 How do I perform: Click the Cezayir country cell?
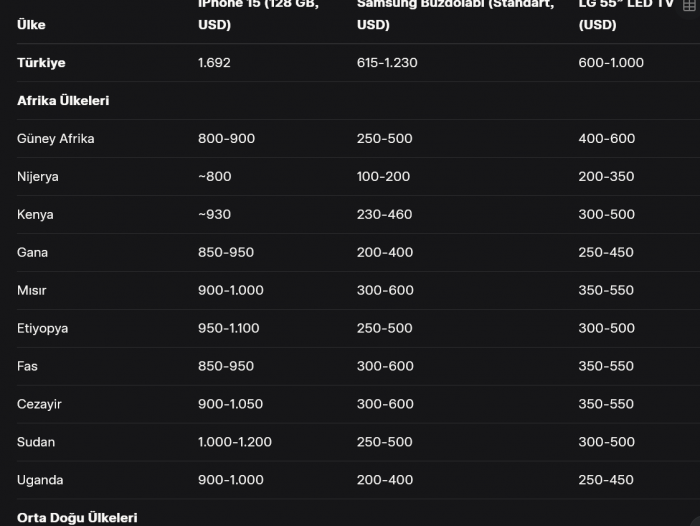point(40,404)
